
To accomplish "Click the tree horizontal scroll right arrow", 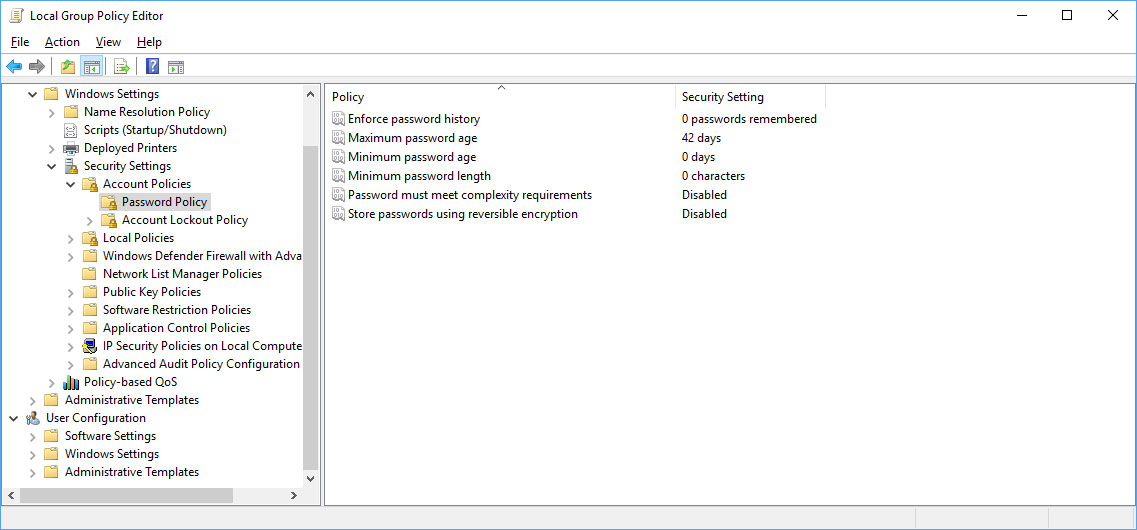I will (x=294, y=495).
